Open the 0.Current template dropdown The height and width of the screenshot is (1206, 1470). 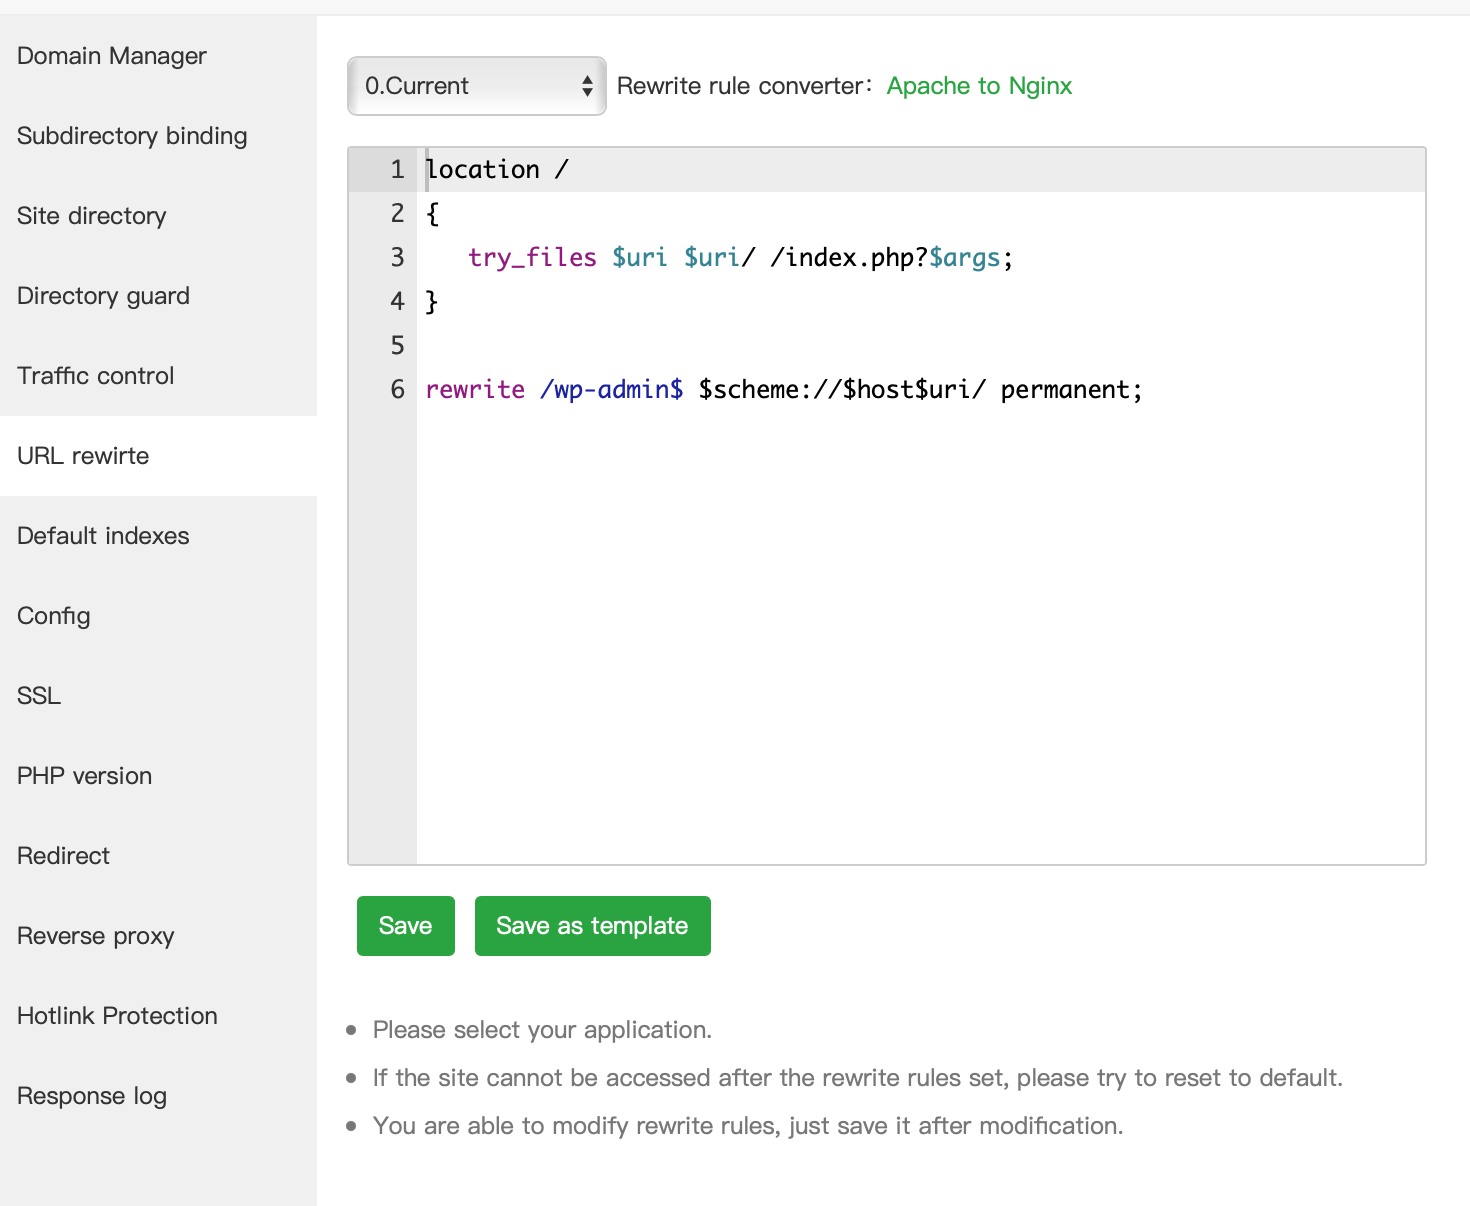(x=476, y=86)
